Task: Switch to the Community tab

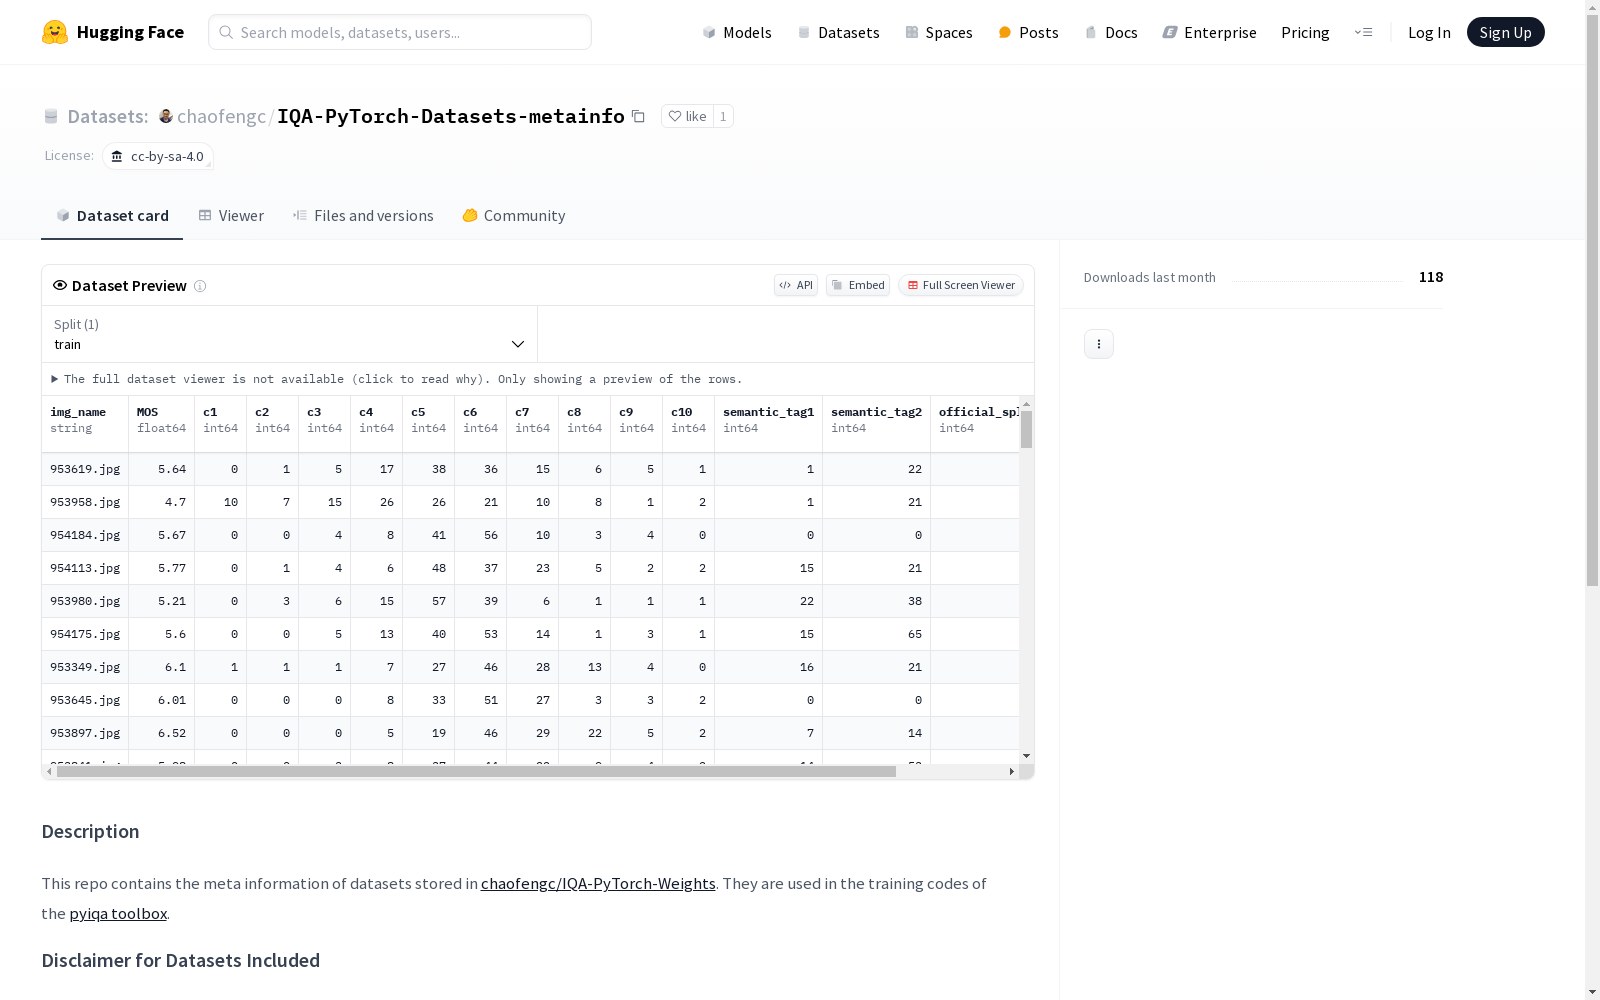Action: (x=514, y=216)
